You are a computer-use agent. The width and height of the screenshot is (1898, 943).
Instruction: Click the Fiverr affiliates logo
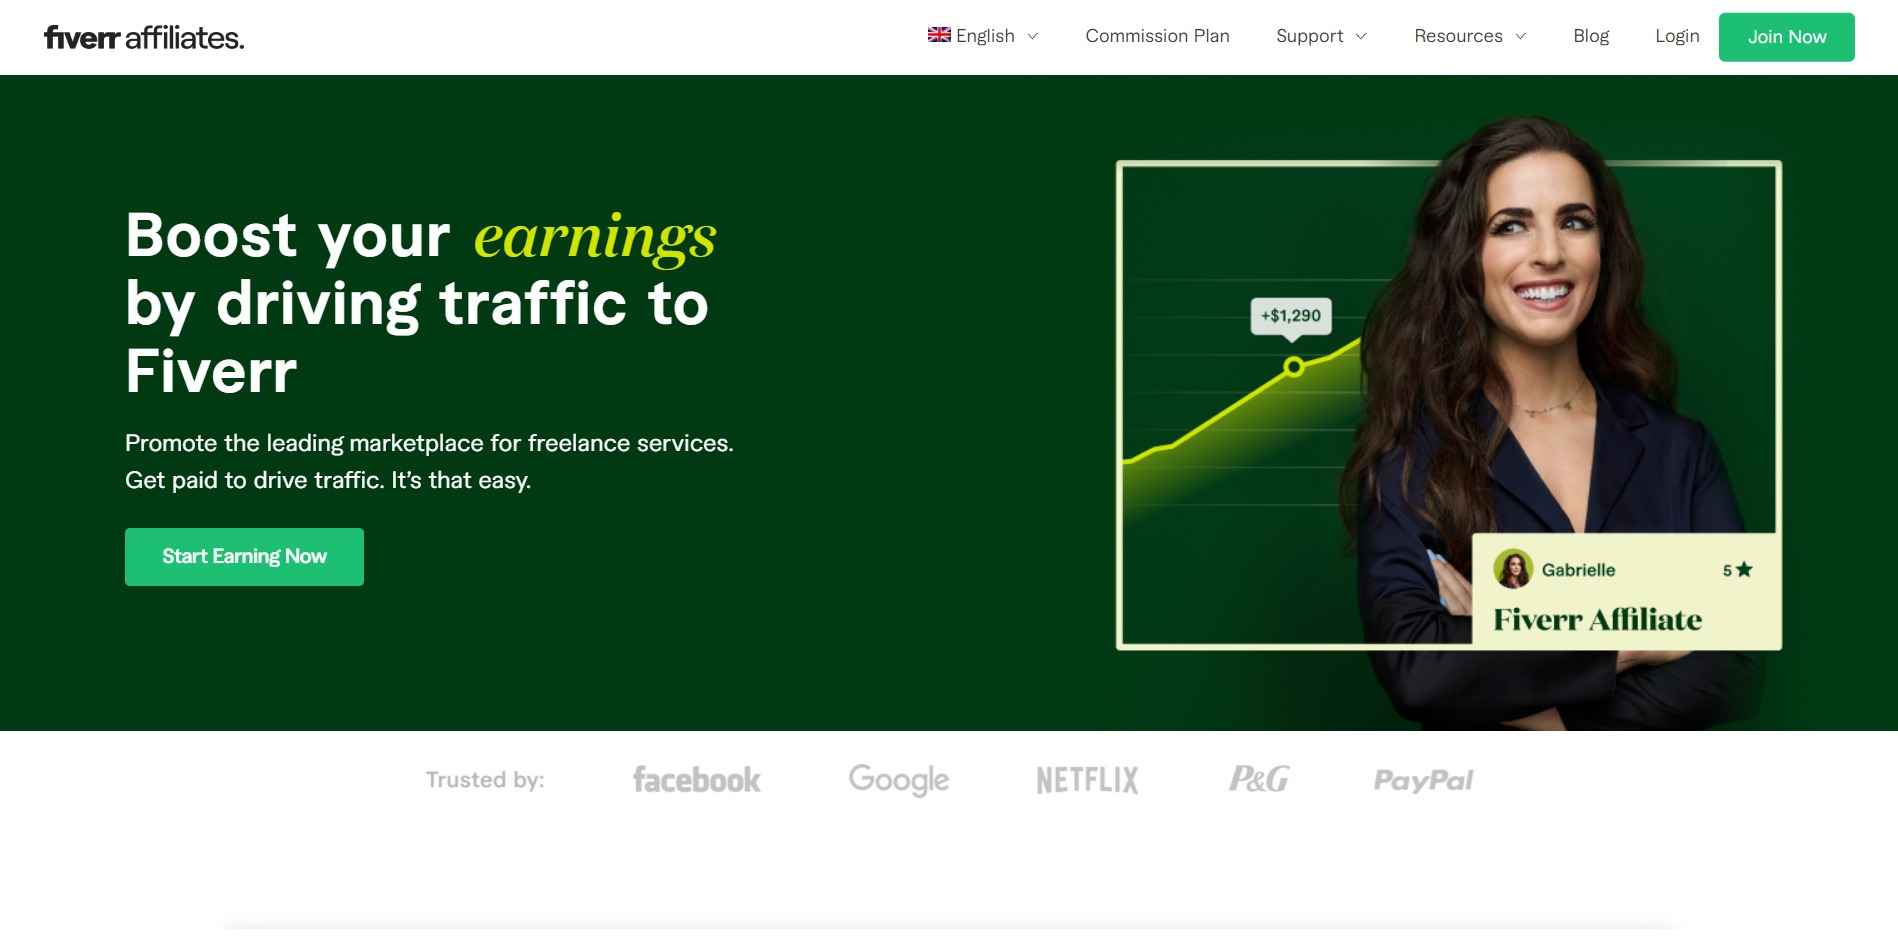tap(144, 38)
